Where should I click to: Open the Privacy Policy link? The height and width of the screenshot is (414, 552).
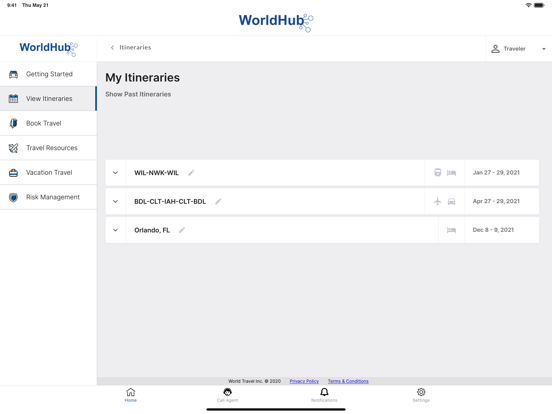point(304,381)
